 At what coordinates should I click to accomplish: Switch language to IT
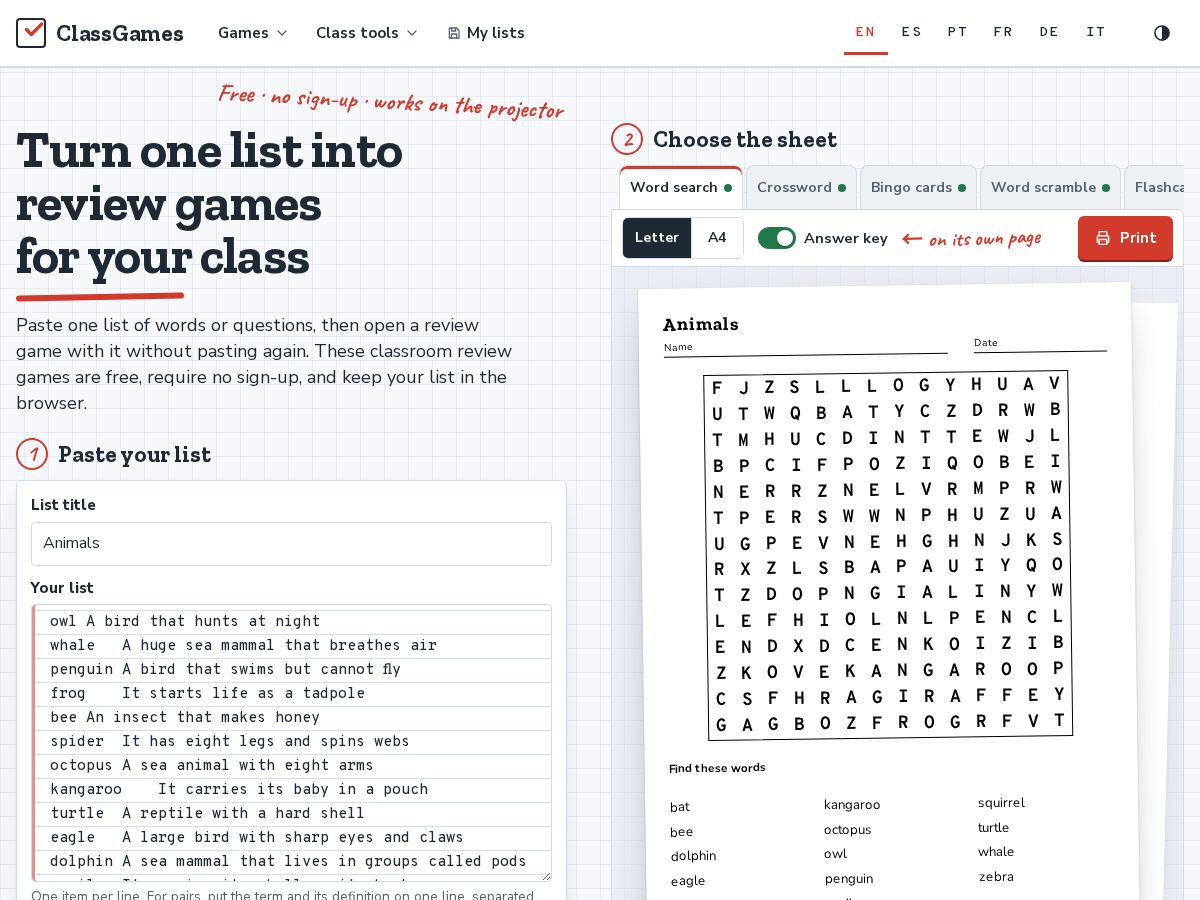click(x=1096, y=32)
